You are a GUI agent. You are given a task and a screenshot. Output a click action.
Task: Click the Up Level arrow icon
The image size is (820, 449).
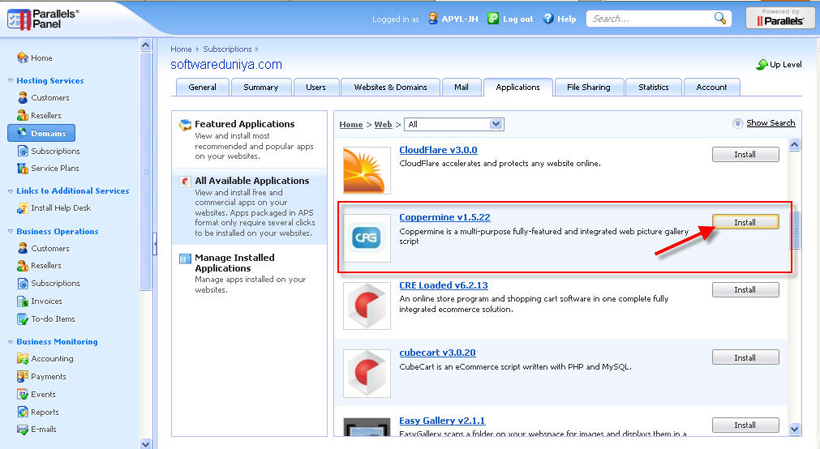coord(762,64)
